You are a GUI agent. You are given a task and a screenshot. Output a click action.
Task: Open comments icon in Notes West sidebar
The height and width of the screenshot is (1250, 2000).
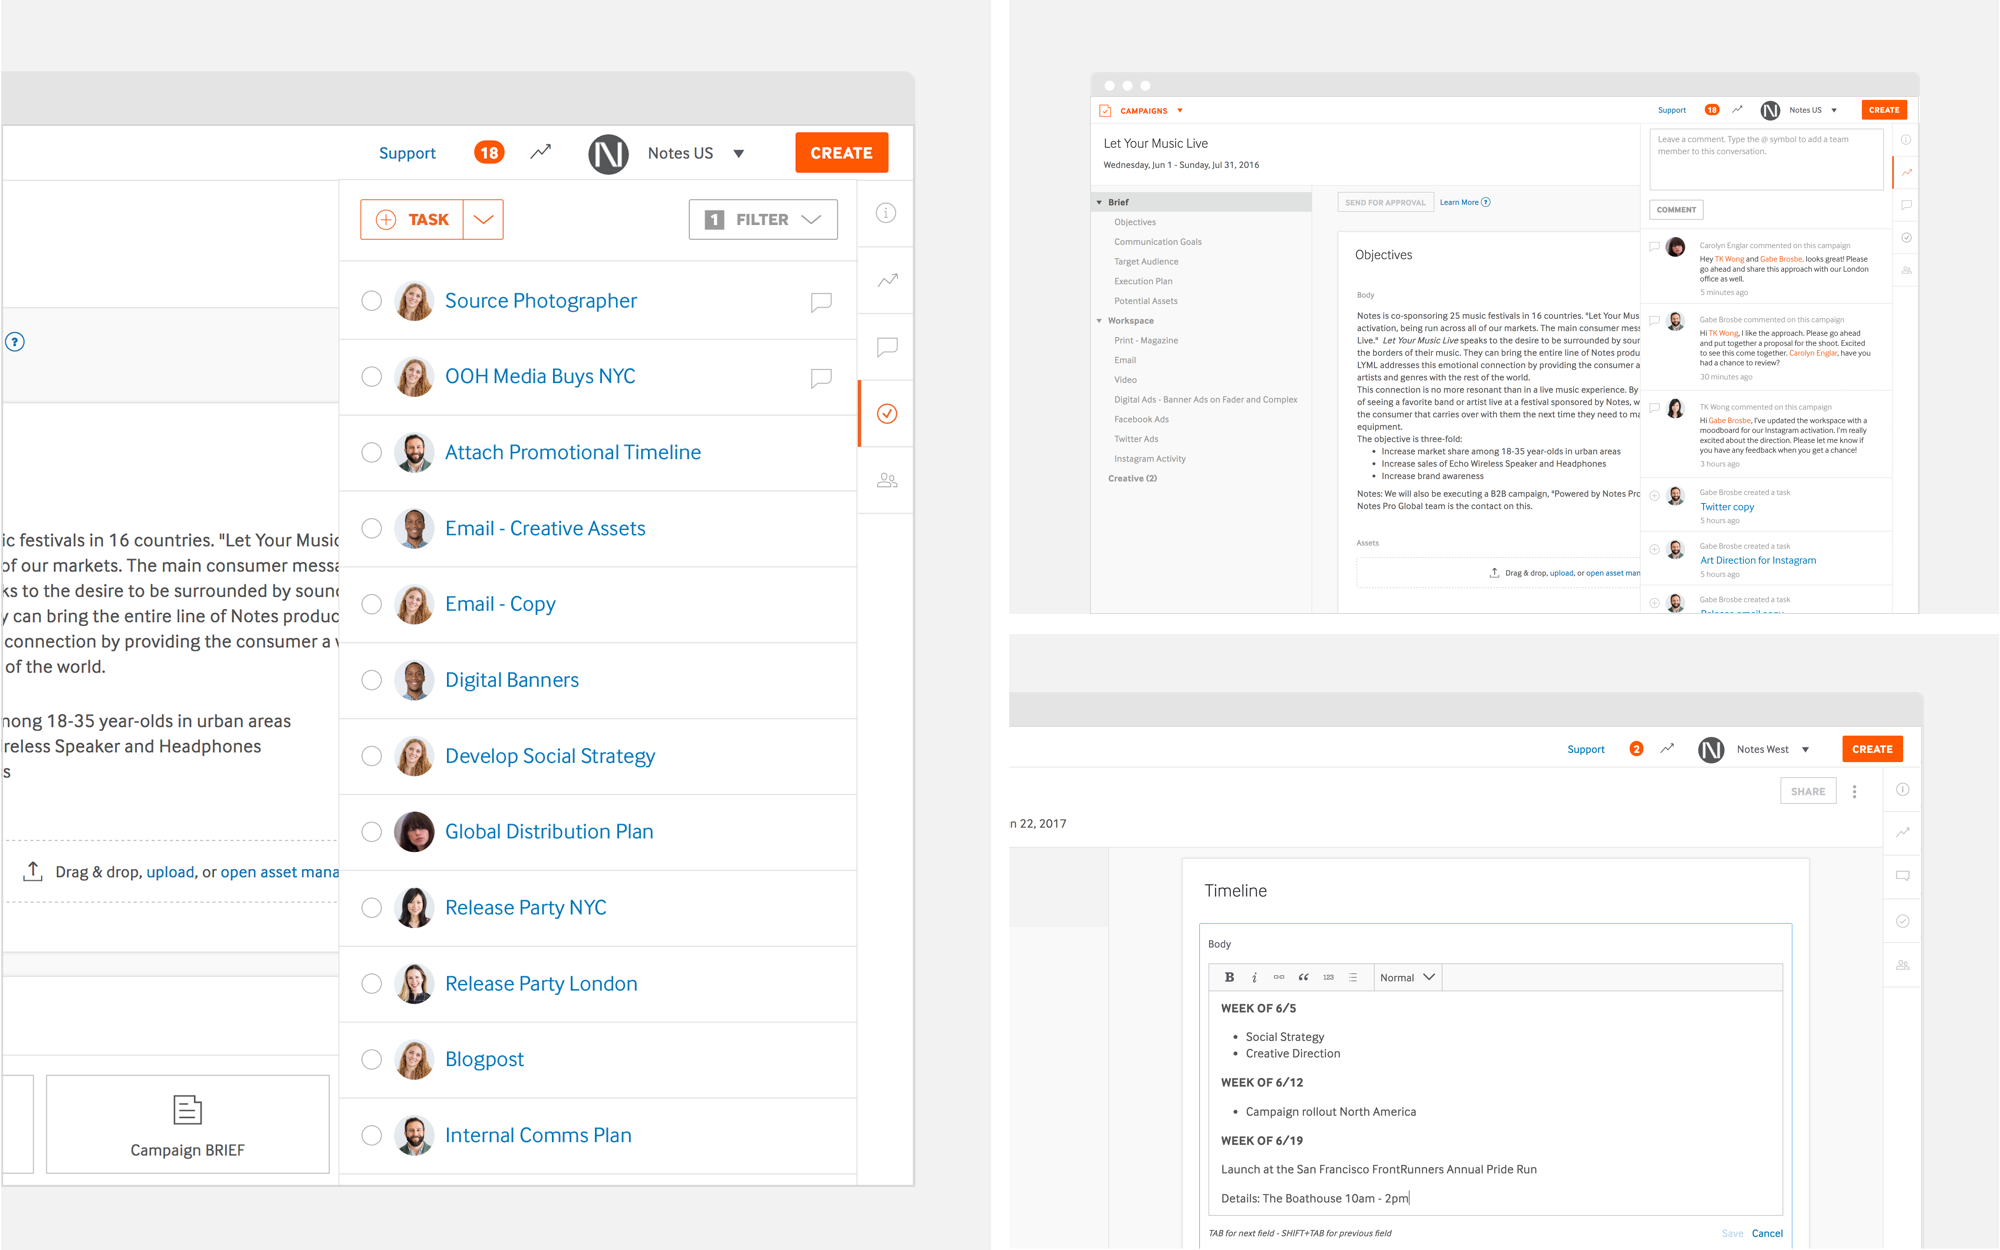tap(1903, 876)
